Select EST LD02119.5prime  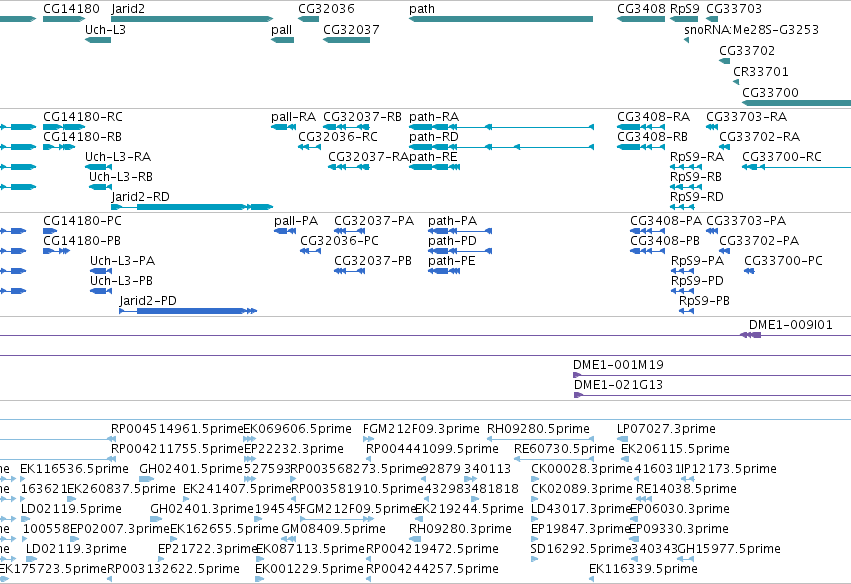click(71, 509)
